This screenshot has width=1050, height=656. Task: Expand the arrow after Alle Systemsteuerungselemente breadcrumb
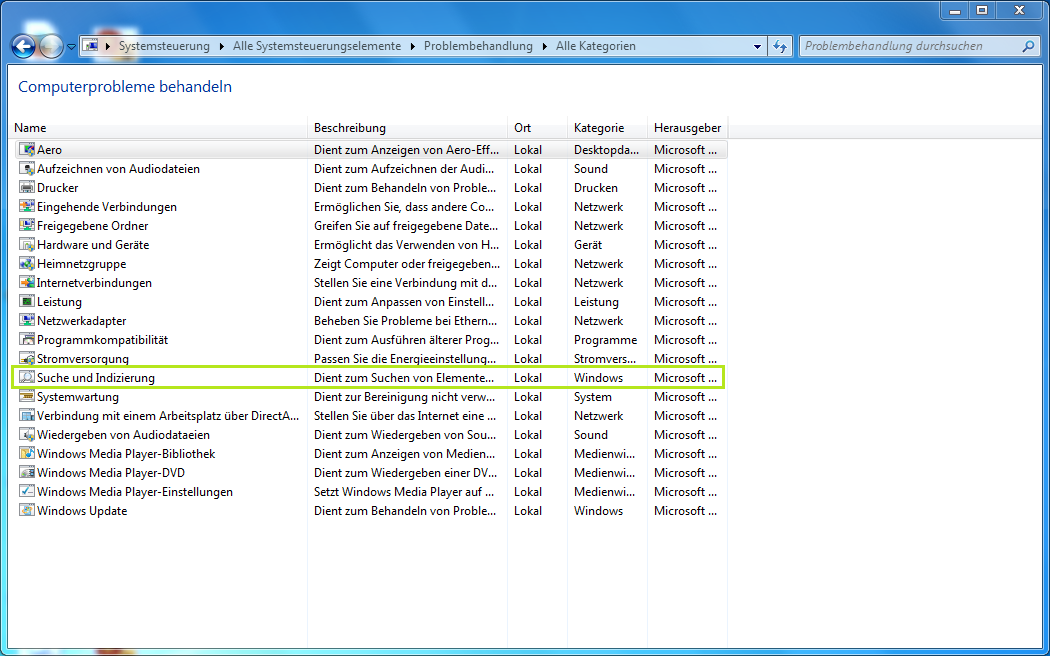click(412, 46)
